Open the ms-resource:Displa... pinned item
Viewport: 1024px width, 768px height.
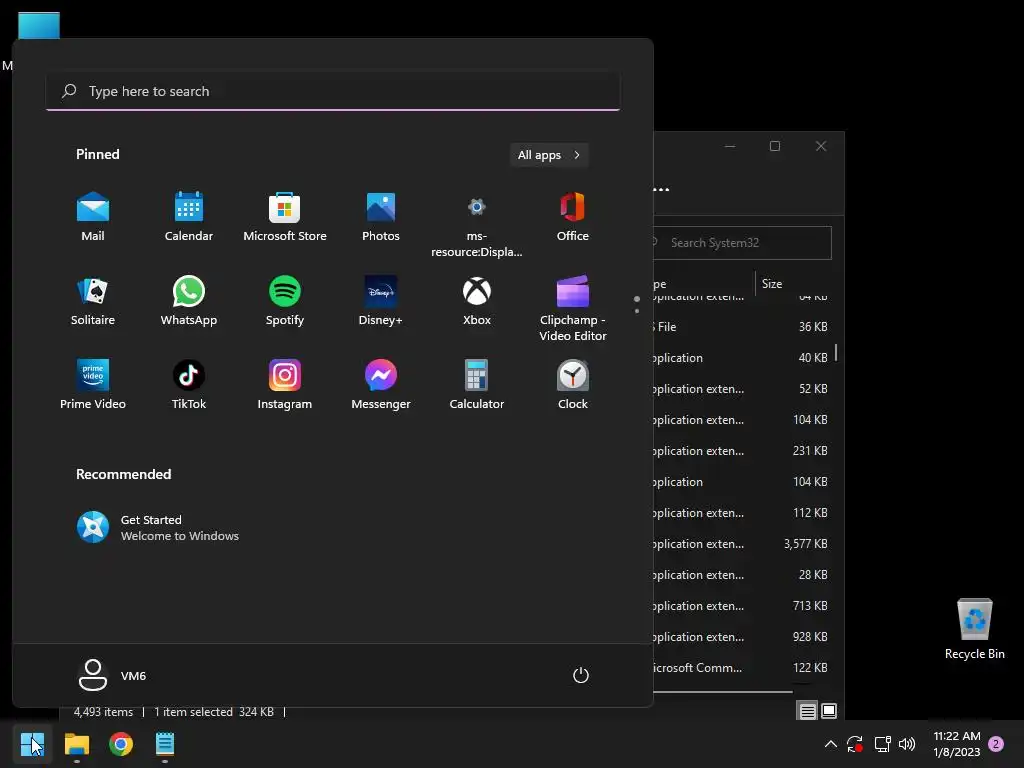point(477,225)
